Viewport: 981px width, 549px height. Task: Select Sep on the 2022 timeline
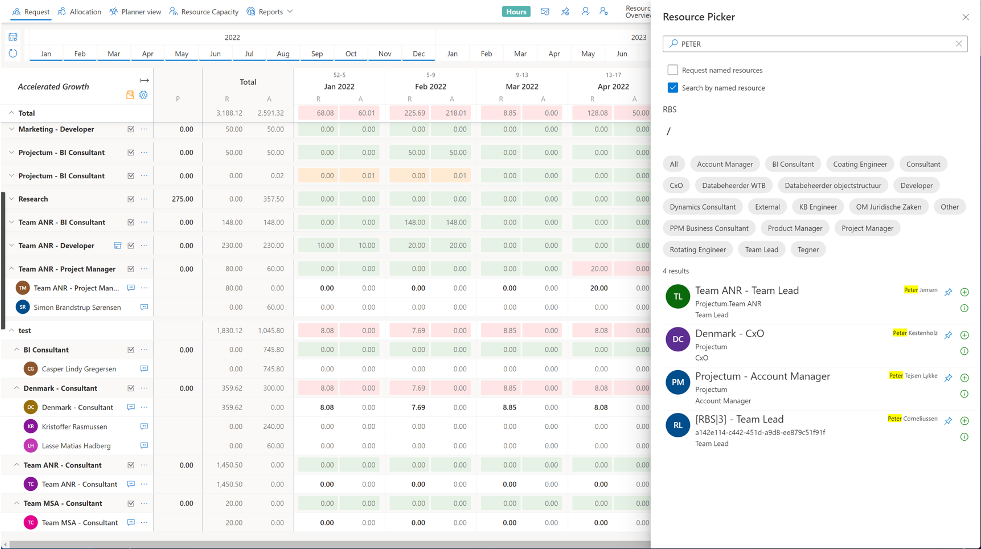click(x=317, y=54)
